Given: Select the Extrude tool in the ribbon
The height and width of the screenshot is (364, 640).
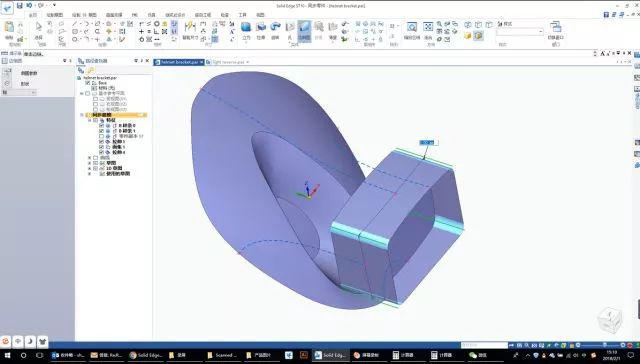Looking at the screenshot, I should point(261,30).
